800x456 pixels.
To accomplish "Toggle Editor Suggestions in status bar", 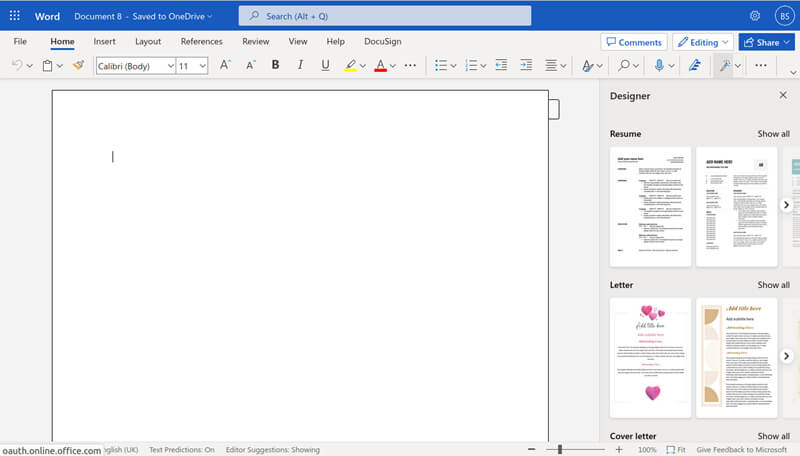I will click(x=273, y=450).
